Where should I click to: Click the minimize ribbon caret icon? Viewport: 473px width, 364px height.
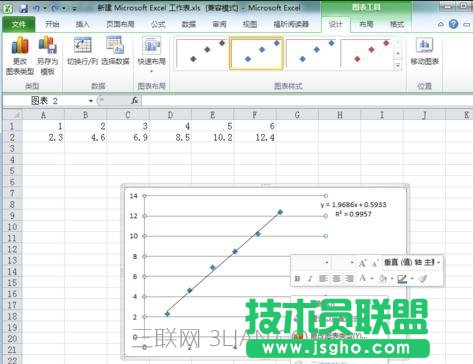point(441,24)
